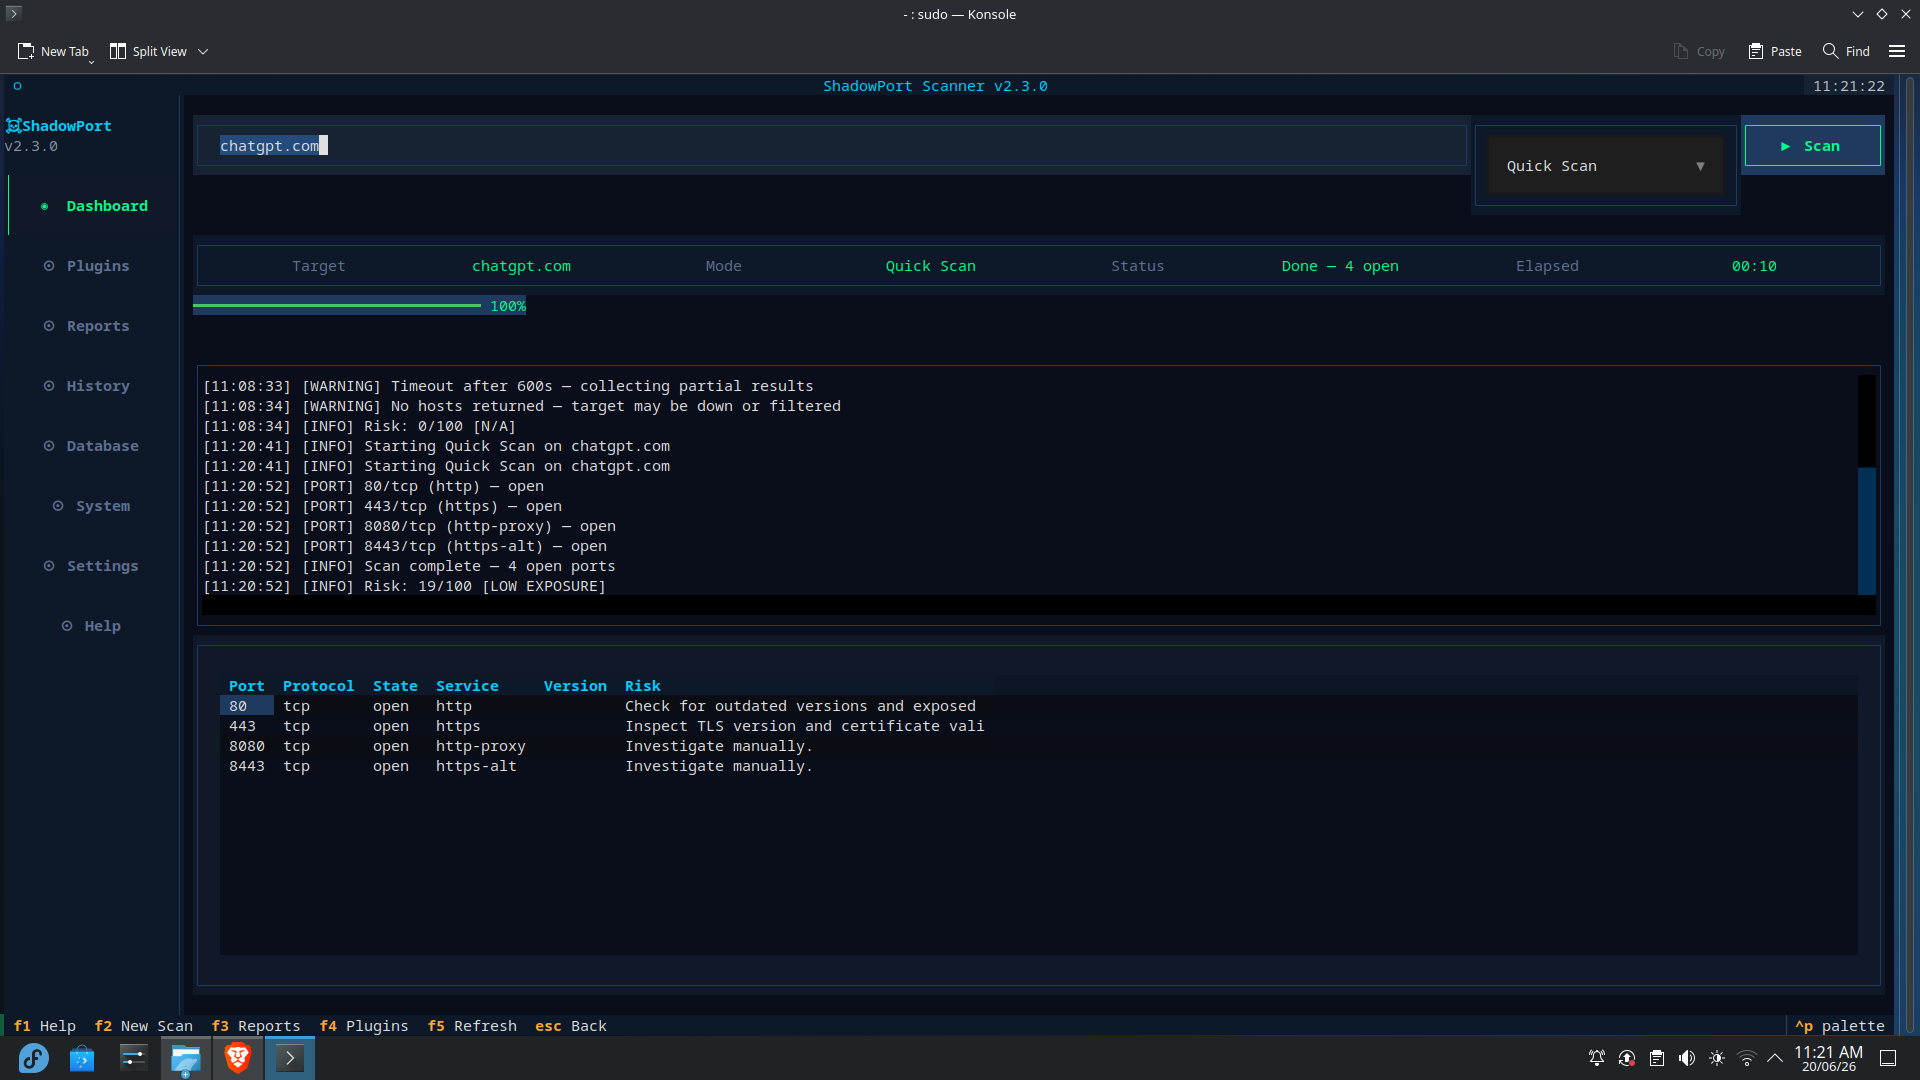Click the Paste button in Konsole toolbar

coord(1775,51)
